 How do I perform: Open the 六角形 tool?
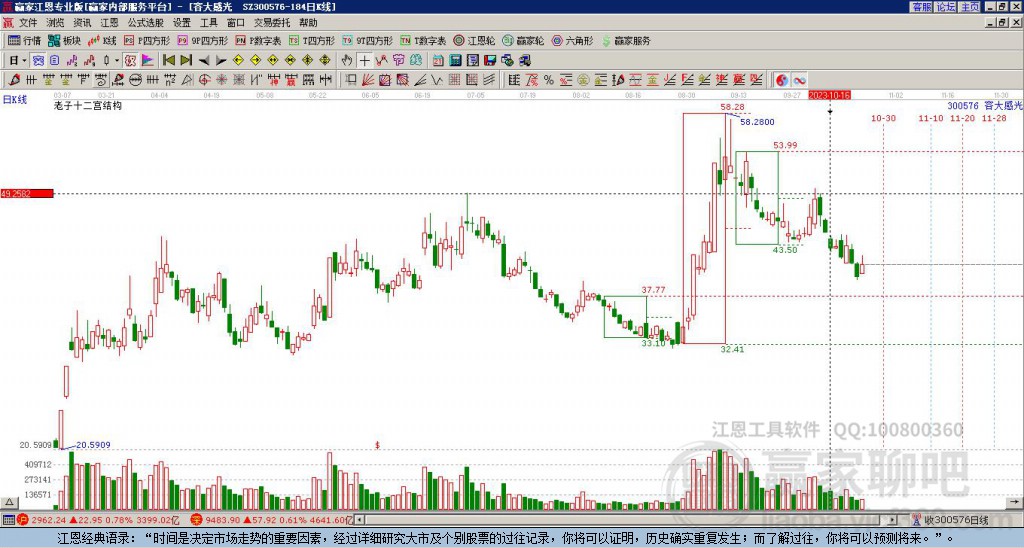coord(573,40)
